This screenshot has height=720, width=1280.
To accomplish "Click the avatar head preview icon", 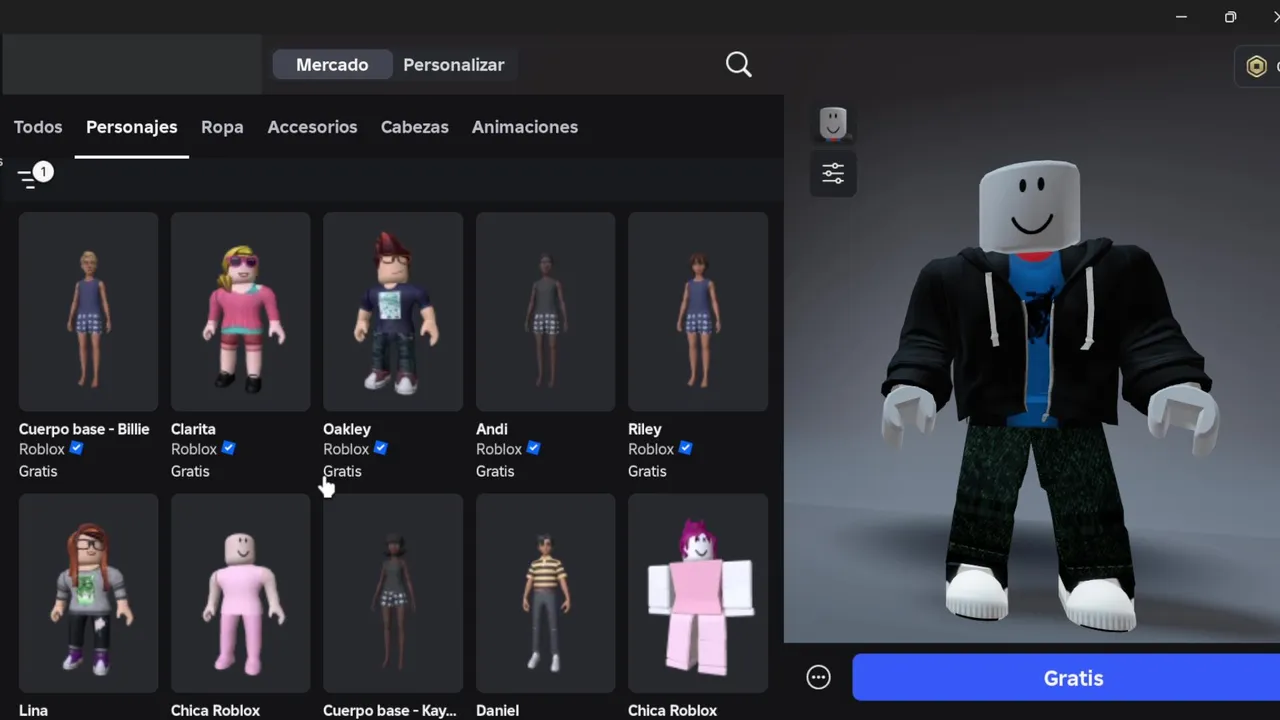I will pyautogui.click(x=833, y=124).
